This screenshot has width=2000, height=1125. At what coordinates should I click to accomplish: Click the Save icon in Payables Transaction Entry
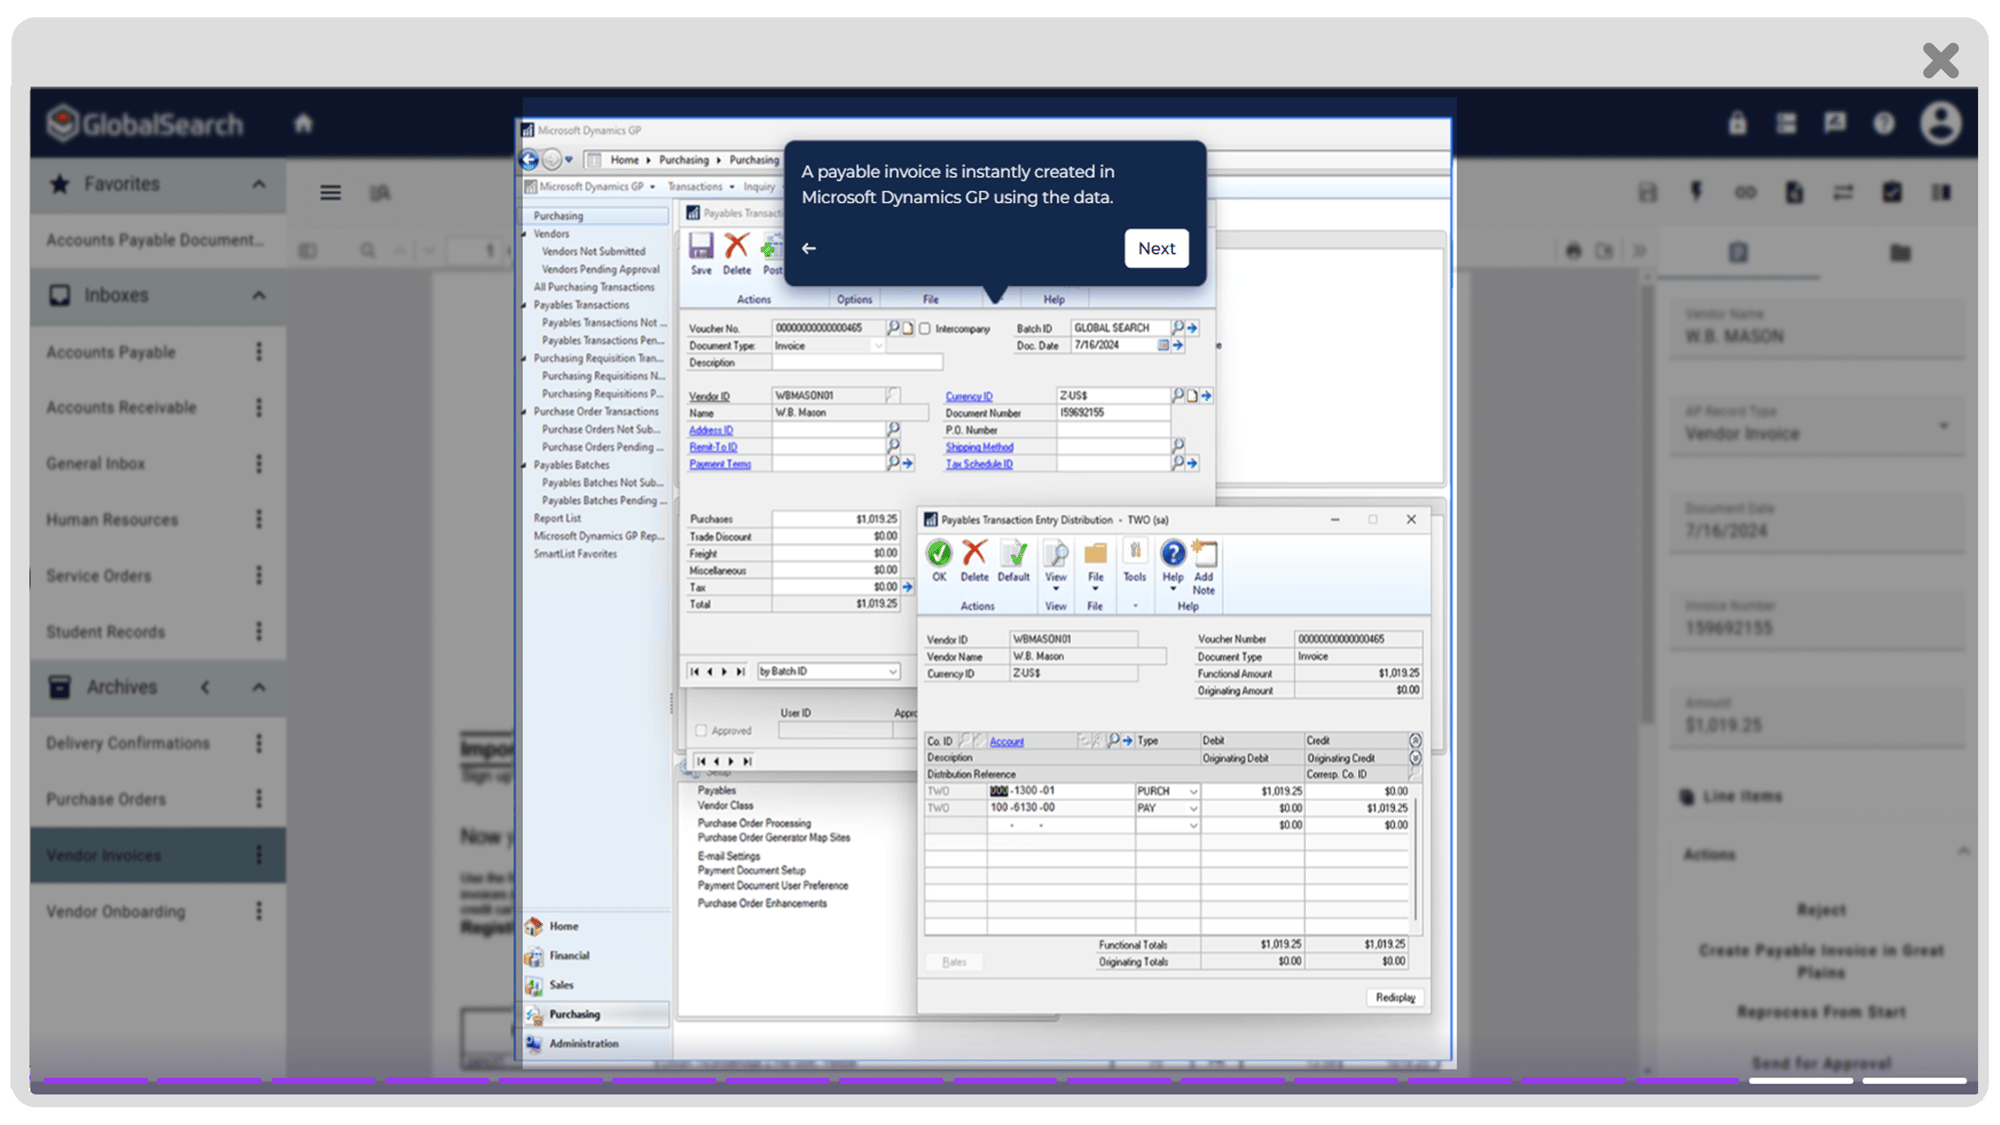[x=701, y=253]
